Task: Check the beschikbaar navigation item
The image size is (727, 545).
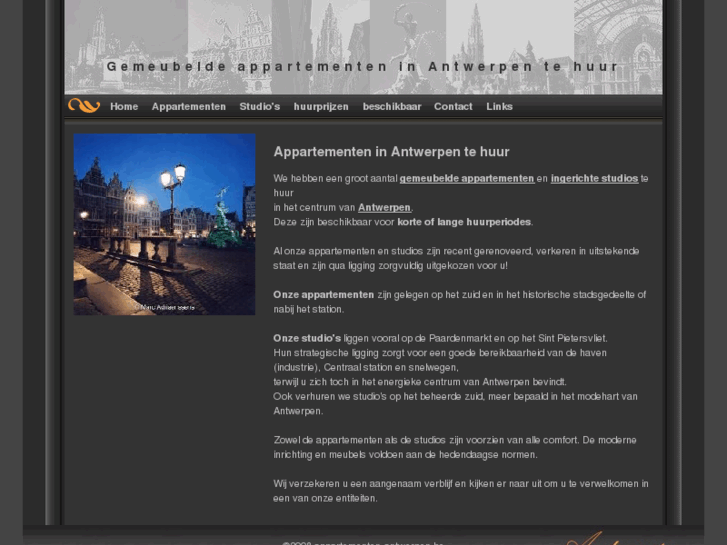Action: click(x=392, y=107)
